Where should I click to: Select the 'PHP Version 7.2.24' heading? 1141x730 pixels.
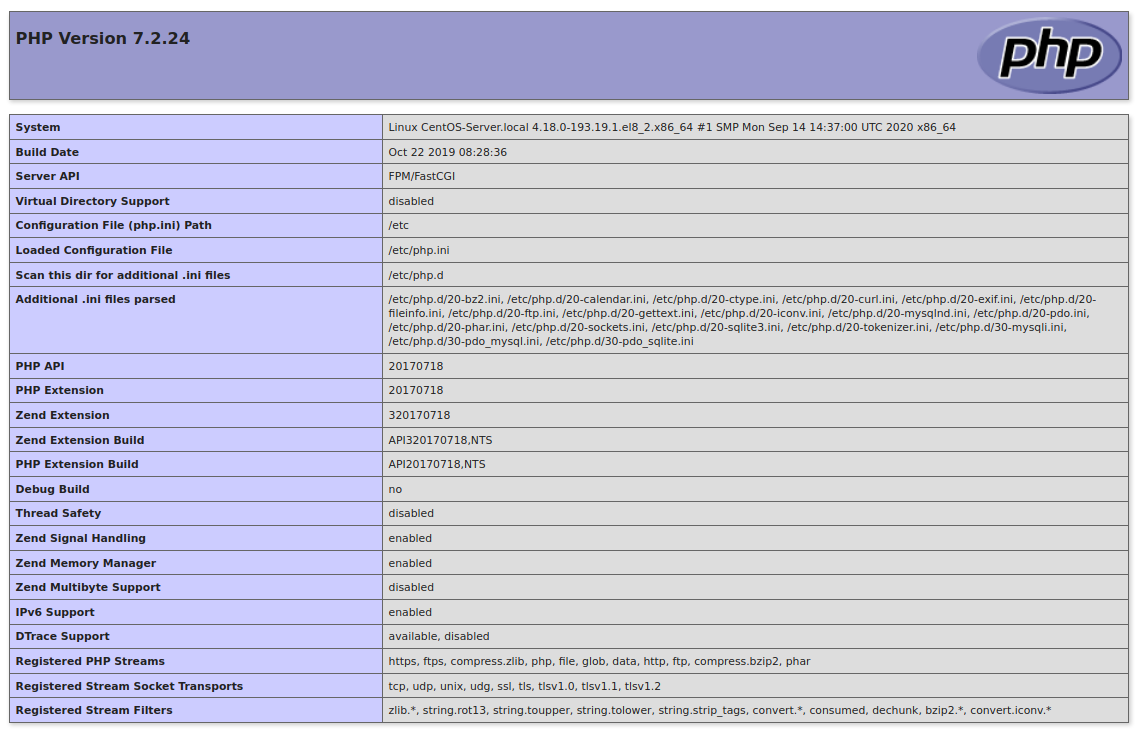(103, 39)
